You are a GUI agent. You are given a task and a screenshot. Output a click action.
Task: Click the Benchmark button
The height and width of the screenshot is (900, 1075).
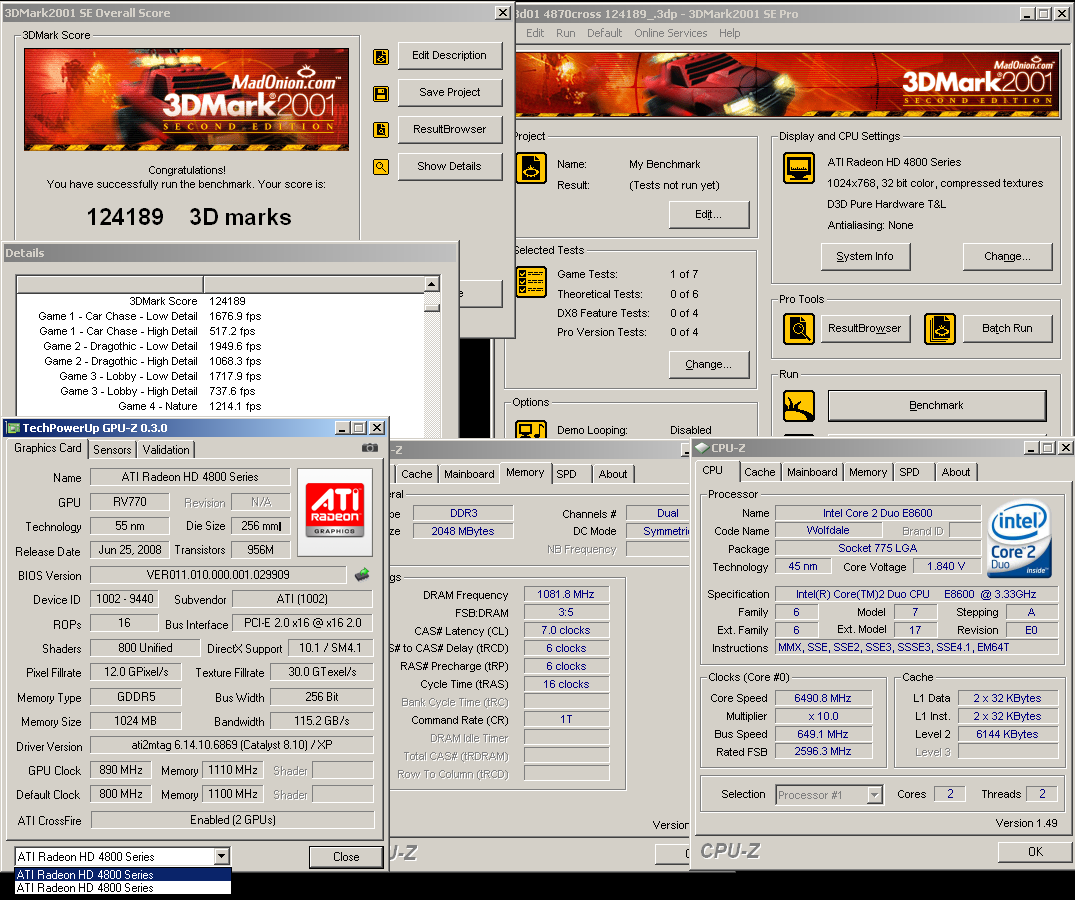pyautogui.click(x=937, y=406)
